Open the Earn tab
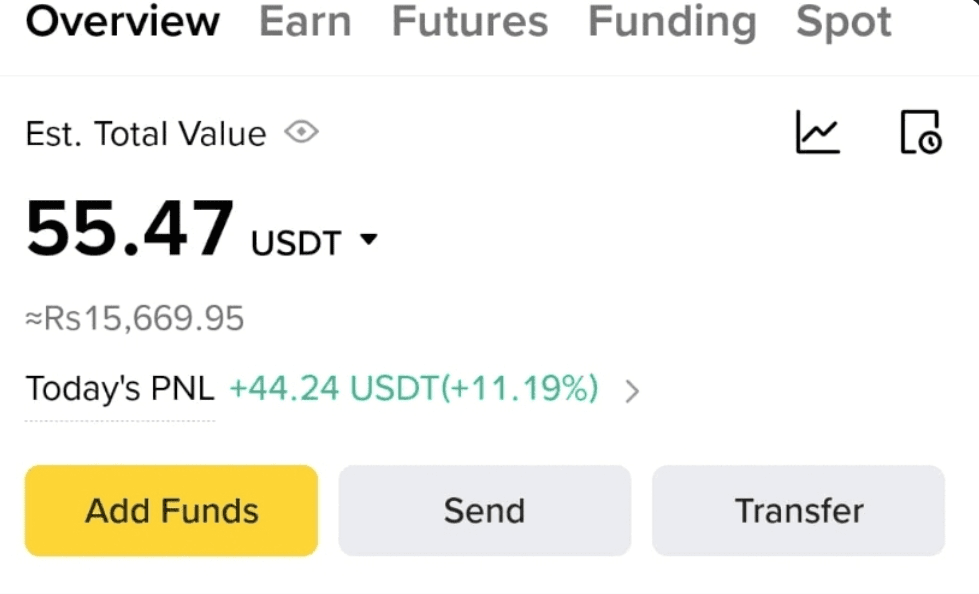979x594 pixels. point(305,22)
